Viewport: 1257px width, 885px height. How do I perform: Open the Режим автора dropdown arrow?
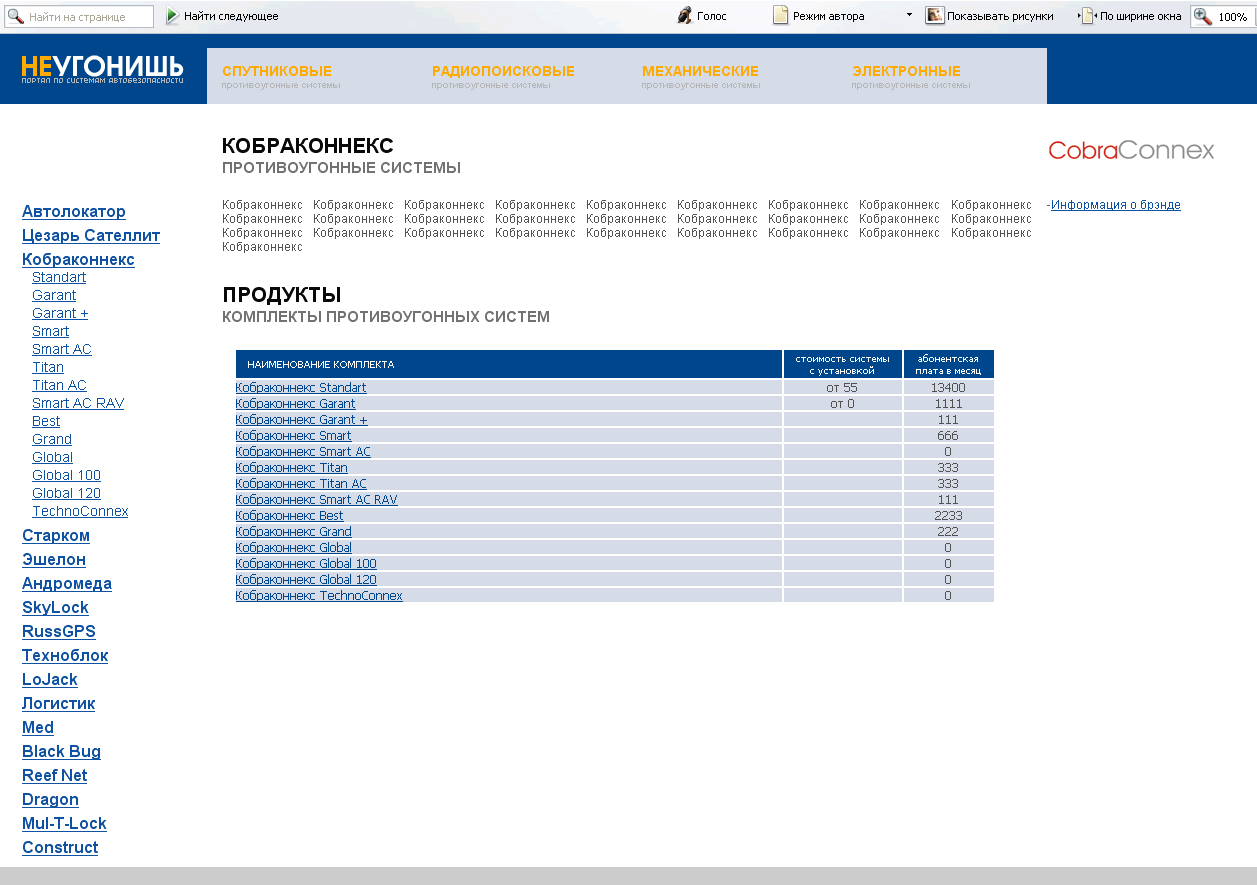(x=909, y=15)
